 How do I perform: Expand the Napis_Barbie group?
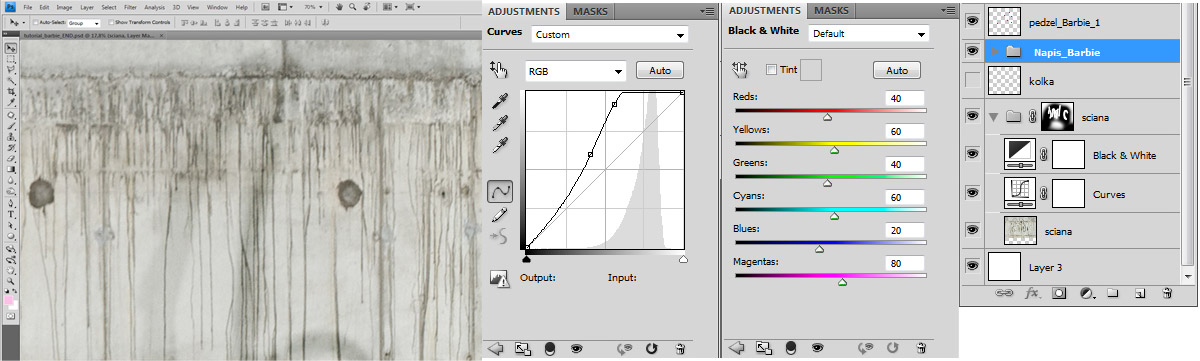point(995,51)
